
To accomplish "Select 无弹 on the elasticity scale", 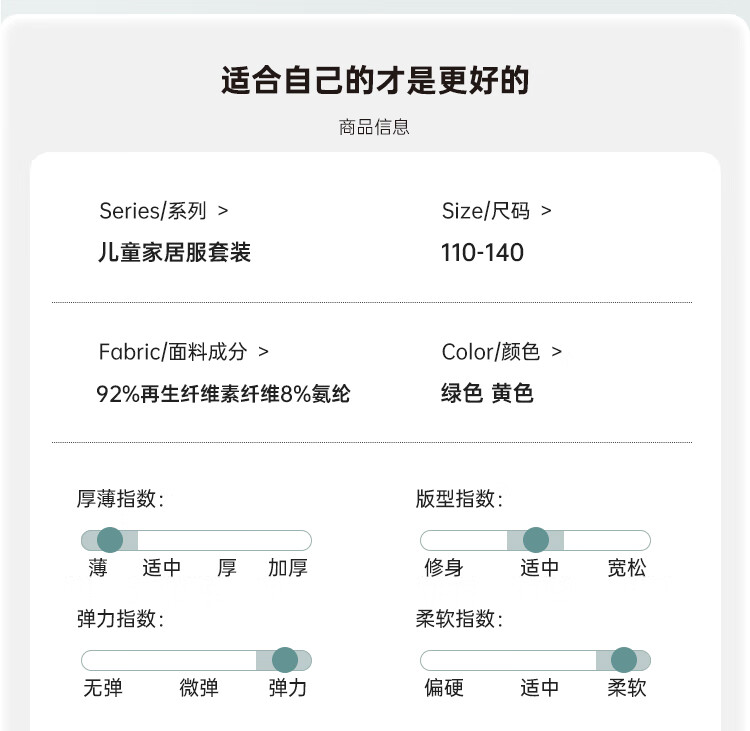I will coord(103,688).
